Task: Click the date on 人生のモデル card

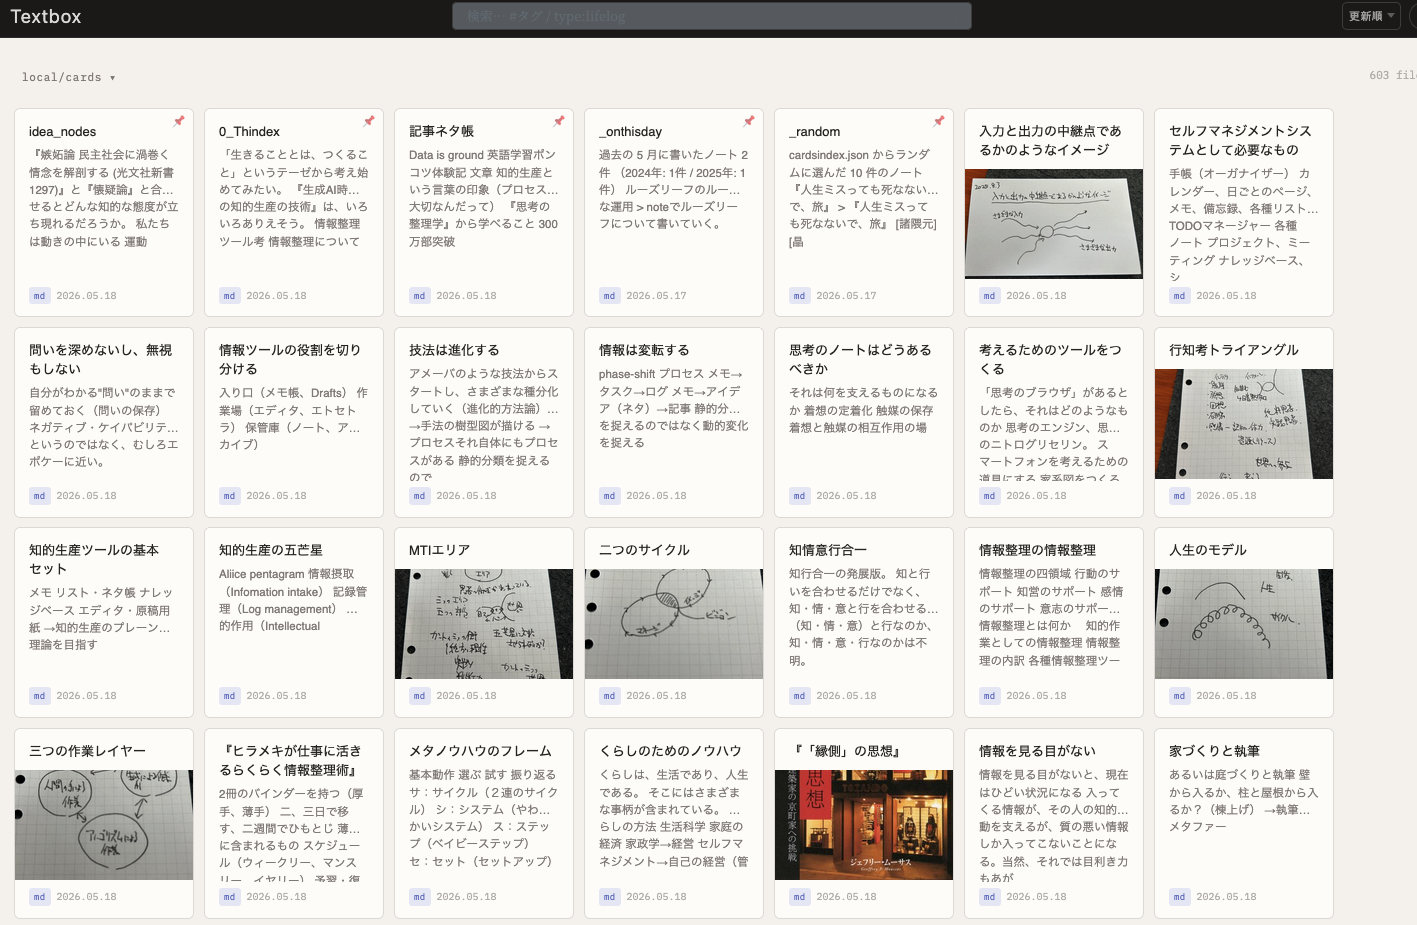Action: pos(1226,696)
